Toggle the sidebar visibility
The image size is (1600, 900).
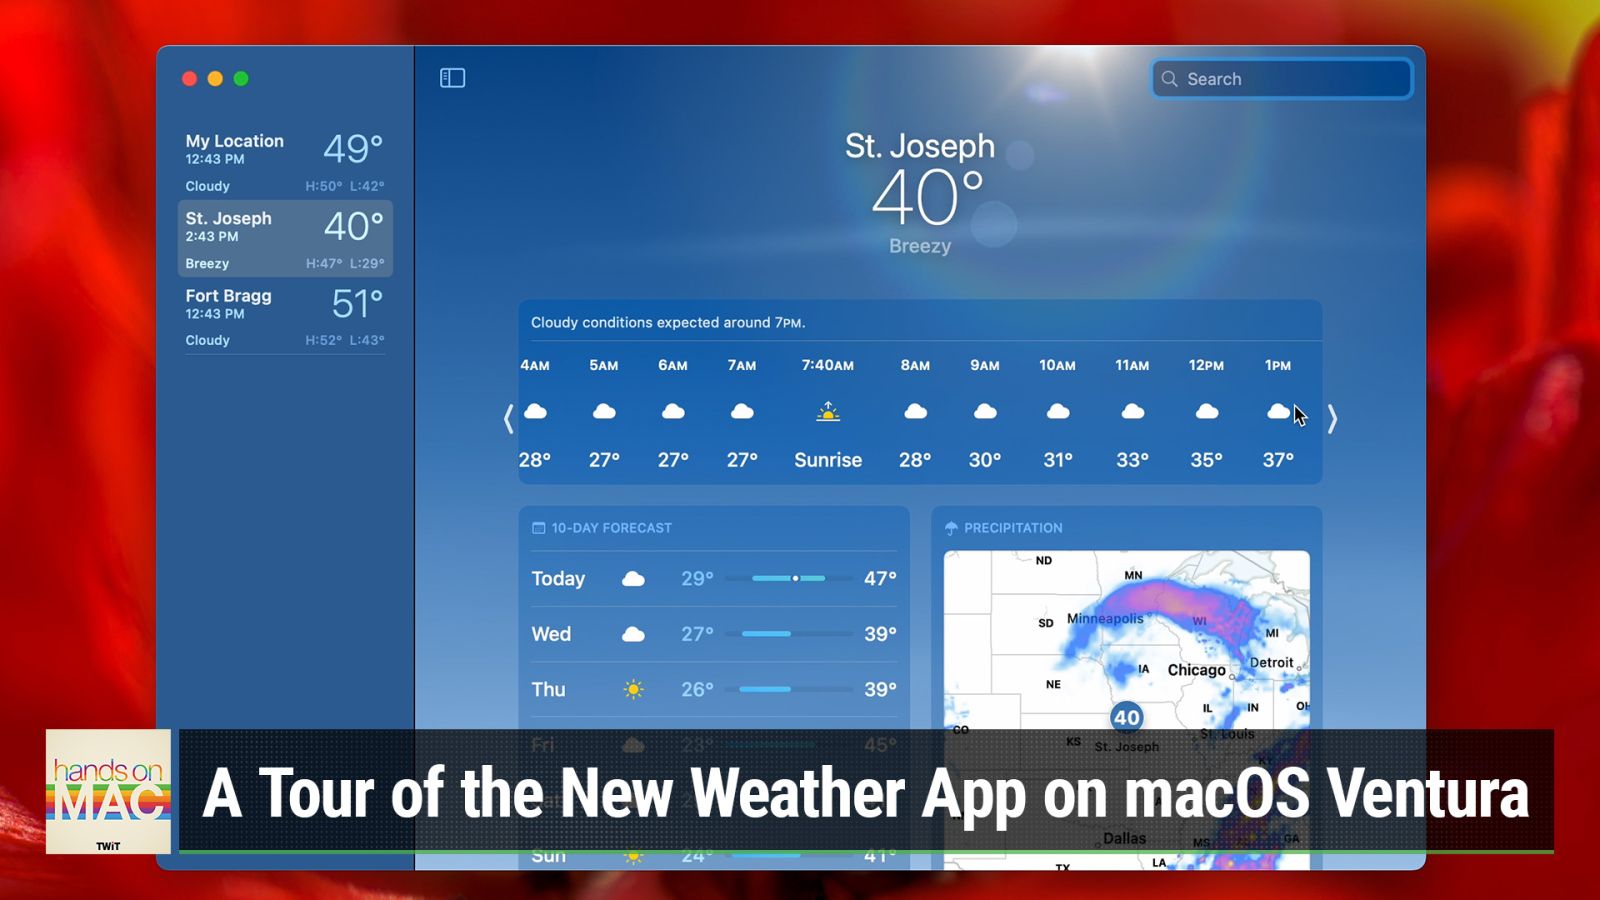[x=452, y=78]
